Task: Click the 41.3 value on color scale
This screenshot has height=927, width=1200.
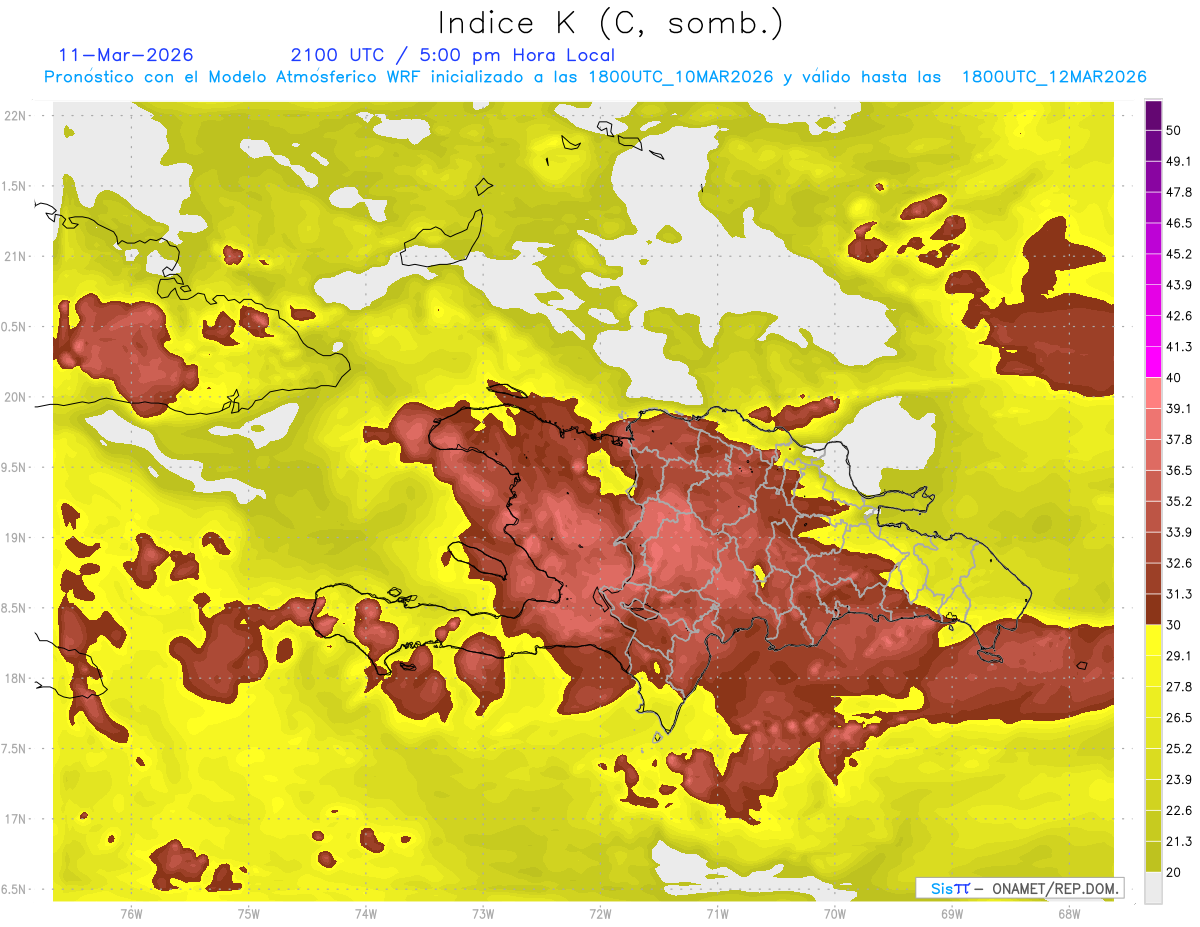Action: (x=1179, y=347)
